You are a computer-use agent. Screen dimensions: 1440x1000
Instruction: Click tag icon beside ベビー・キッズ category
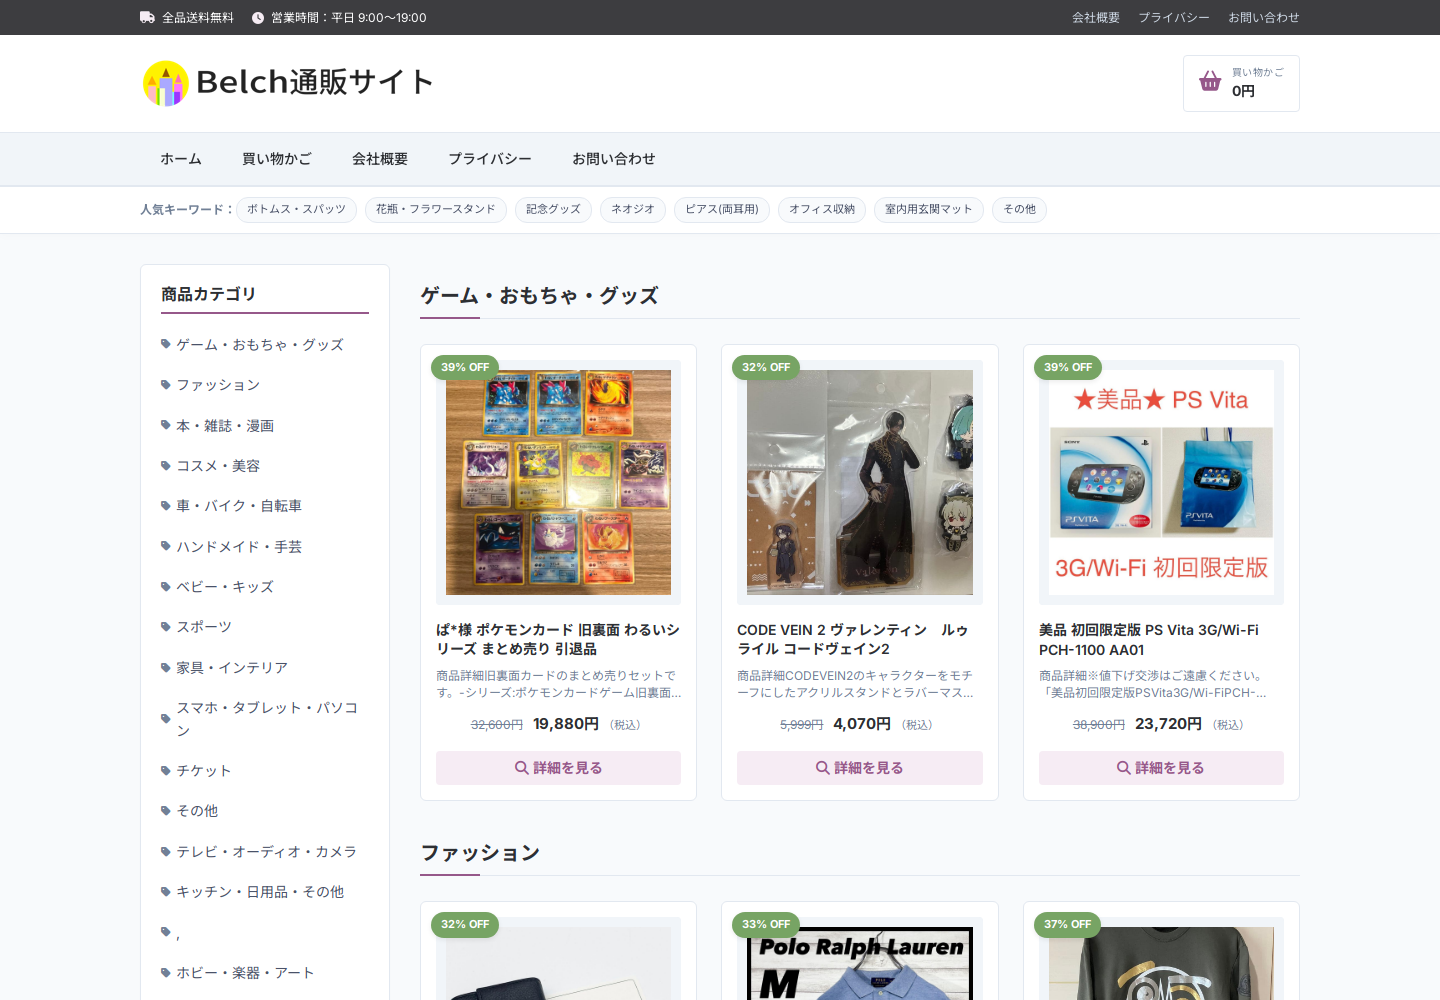coord(166,586)
